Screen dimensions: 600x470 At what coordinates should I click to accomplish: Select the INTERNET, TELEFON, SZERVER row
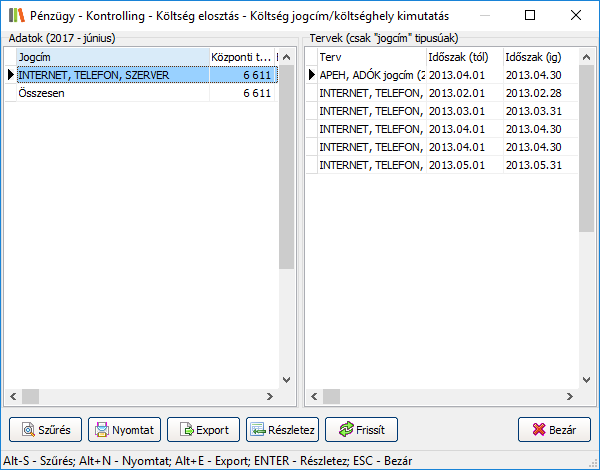click(112, 75)
